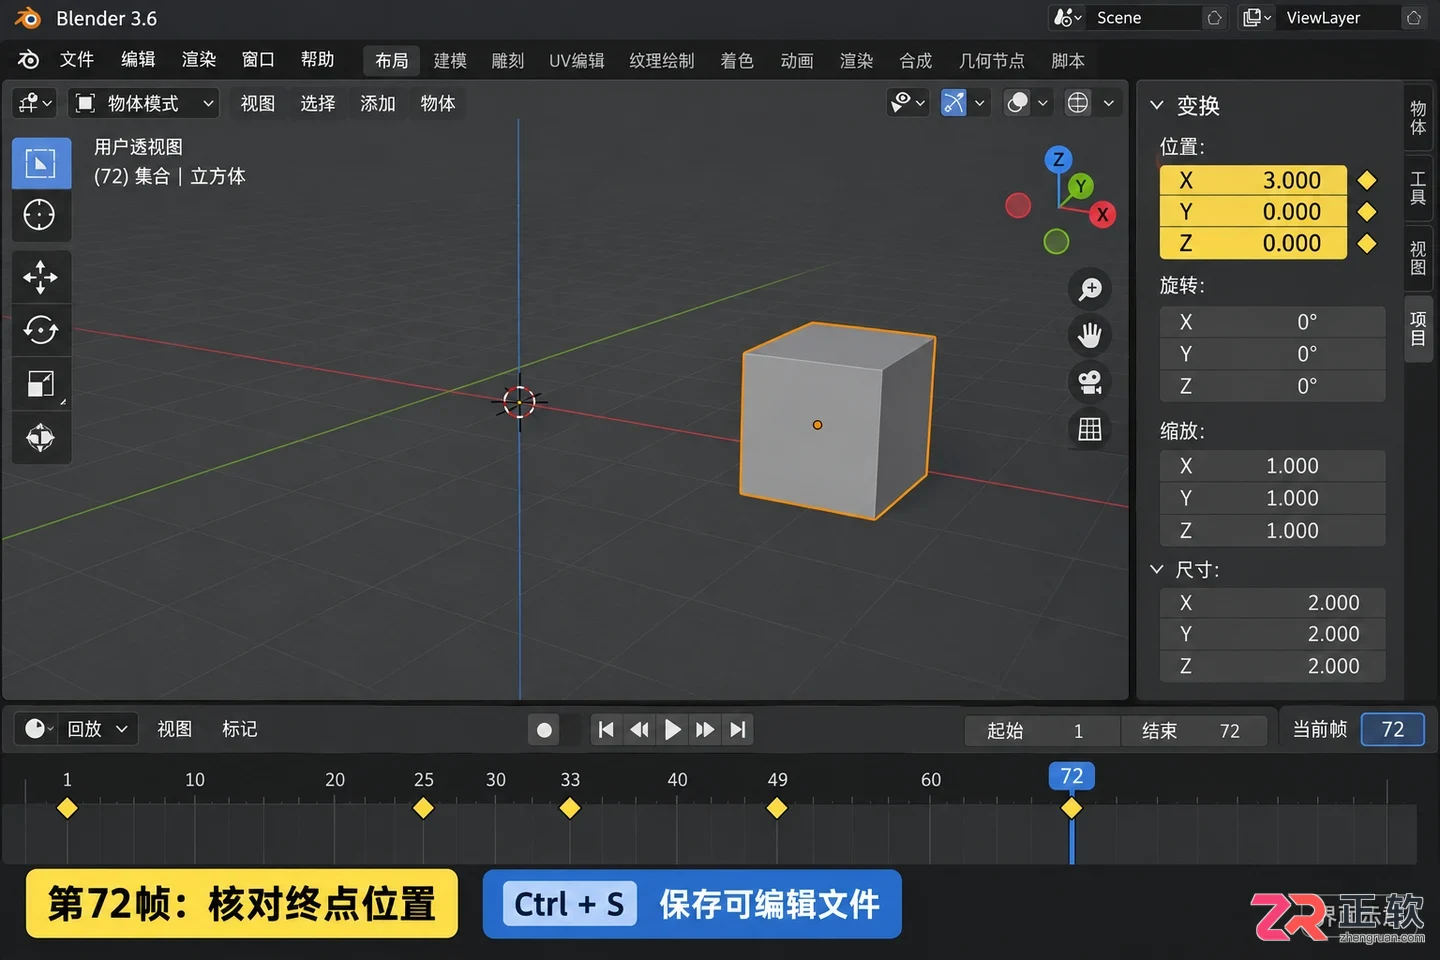
Task: Click the location X field 3.000
Action: tap(1253, 180)
